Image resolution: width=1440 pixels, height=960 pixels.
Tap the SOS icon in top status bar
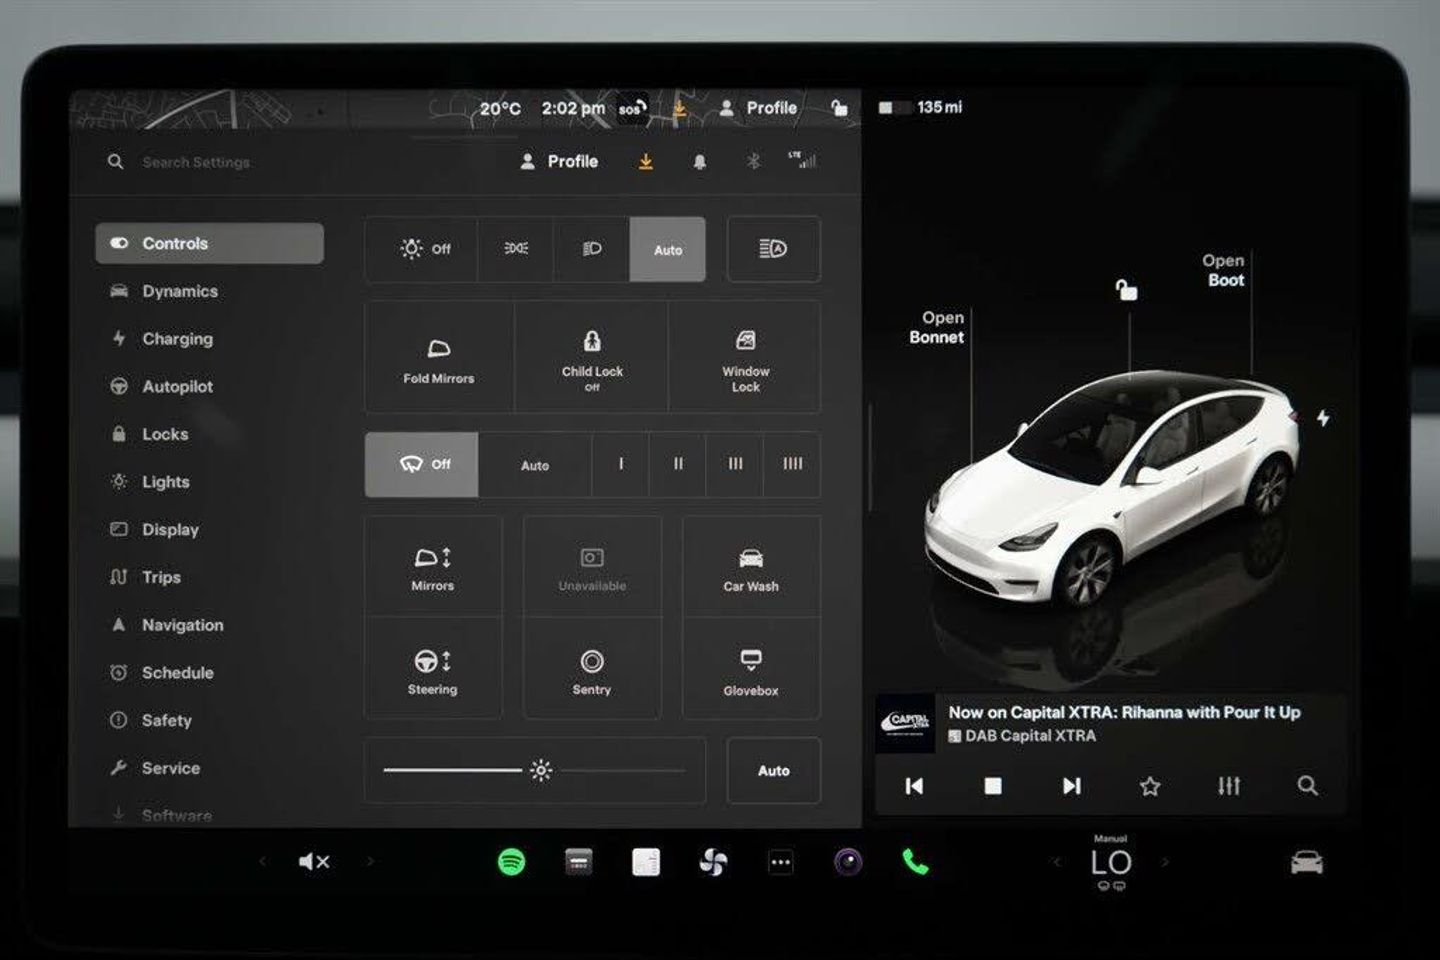point(631,108)
